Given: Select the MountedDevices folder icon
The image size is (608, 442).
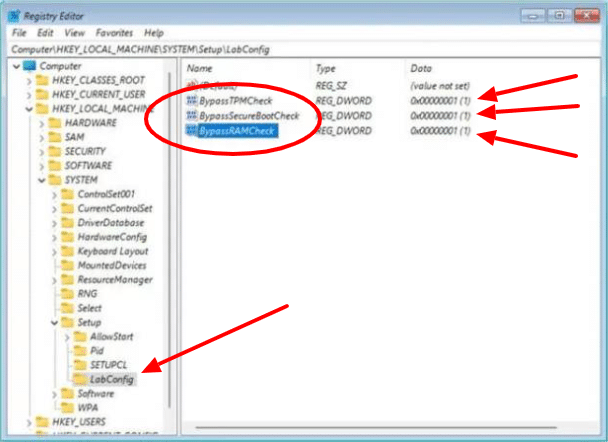Looking at the screenshot, I should click(67, 266).
